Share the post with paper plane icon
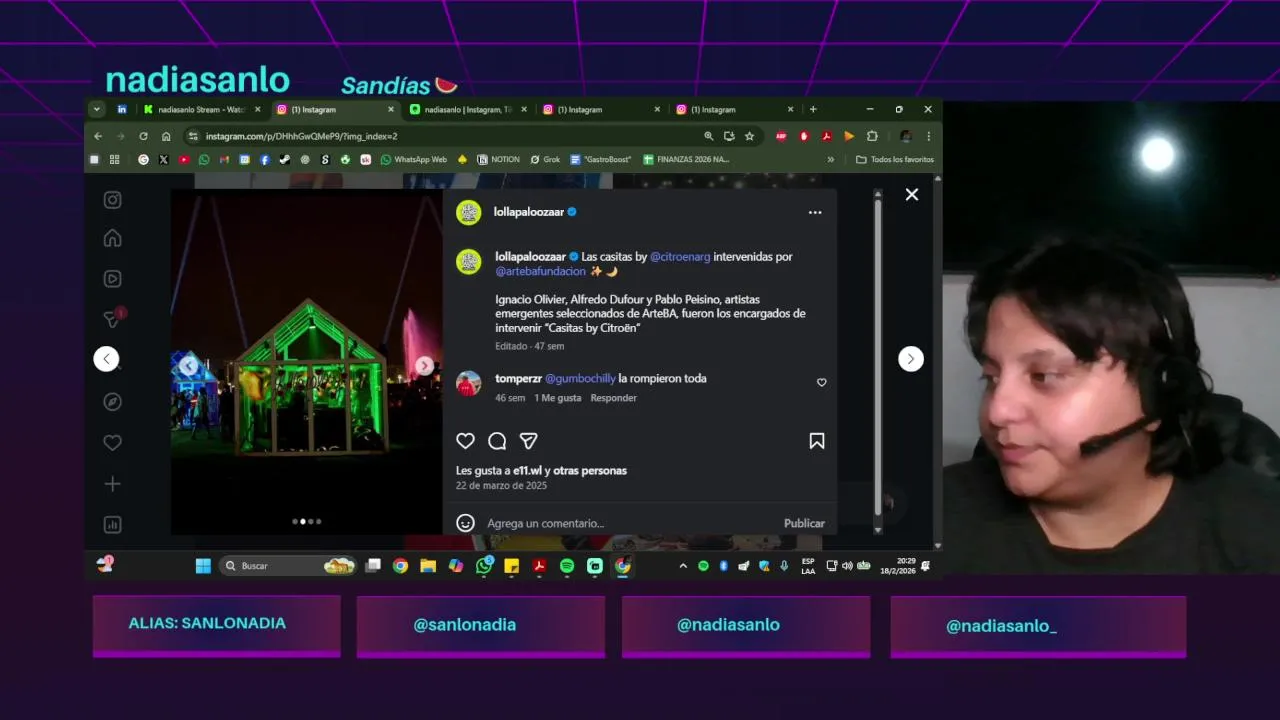 (529, 441)
